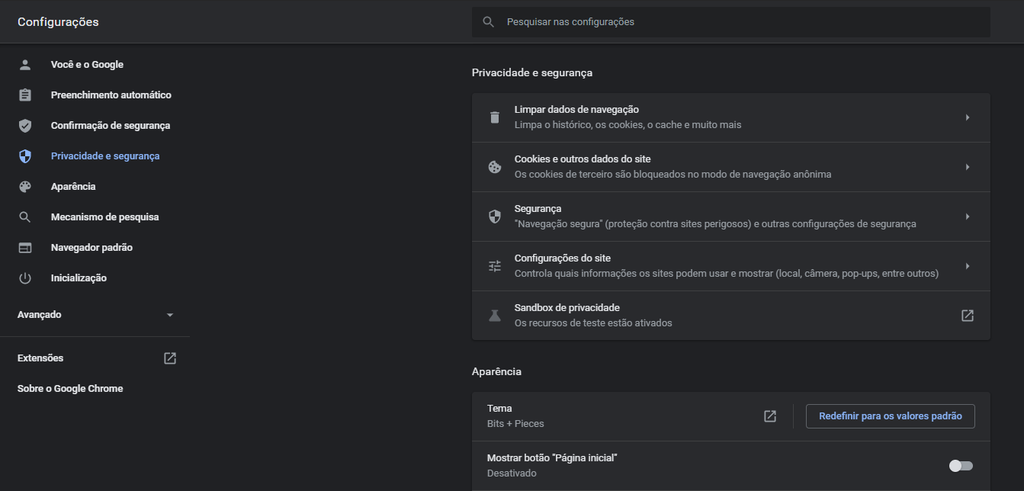The height and width of the screenshot is (491, 1024).
Task: Click Redefinir para os valores padrão button
Action: pyautogui.click(x=890, y=416)
